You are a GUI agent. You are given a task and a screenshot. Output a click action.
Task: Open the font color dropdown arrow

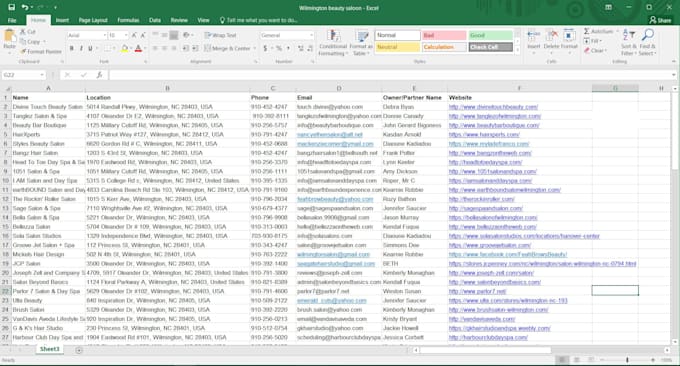tap(145, 49)
